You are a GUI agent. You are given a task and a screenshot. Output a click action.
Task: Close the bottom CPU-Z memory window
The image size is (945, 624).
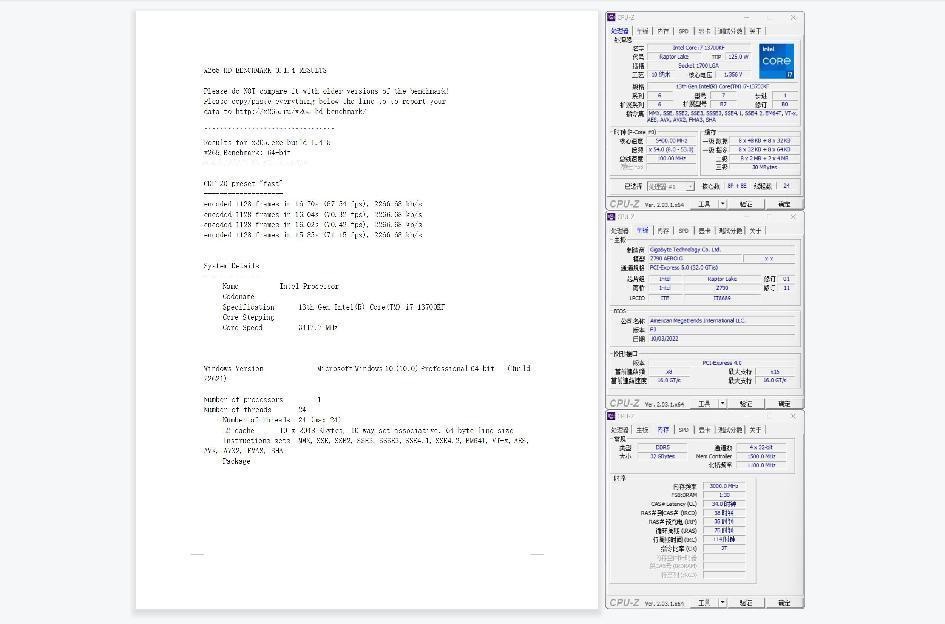[793, 416]
